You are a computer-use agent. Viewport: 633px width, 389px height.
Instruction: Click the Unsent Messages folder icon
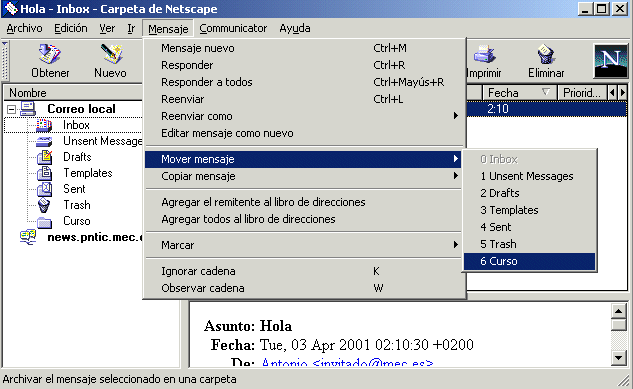[x=44, y=141]
